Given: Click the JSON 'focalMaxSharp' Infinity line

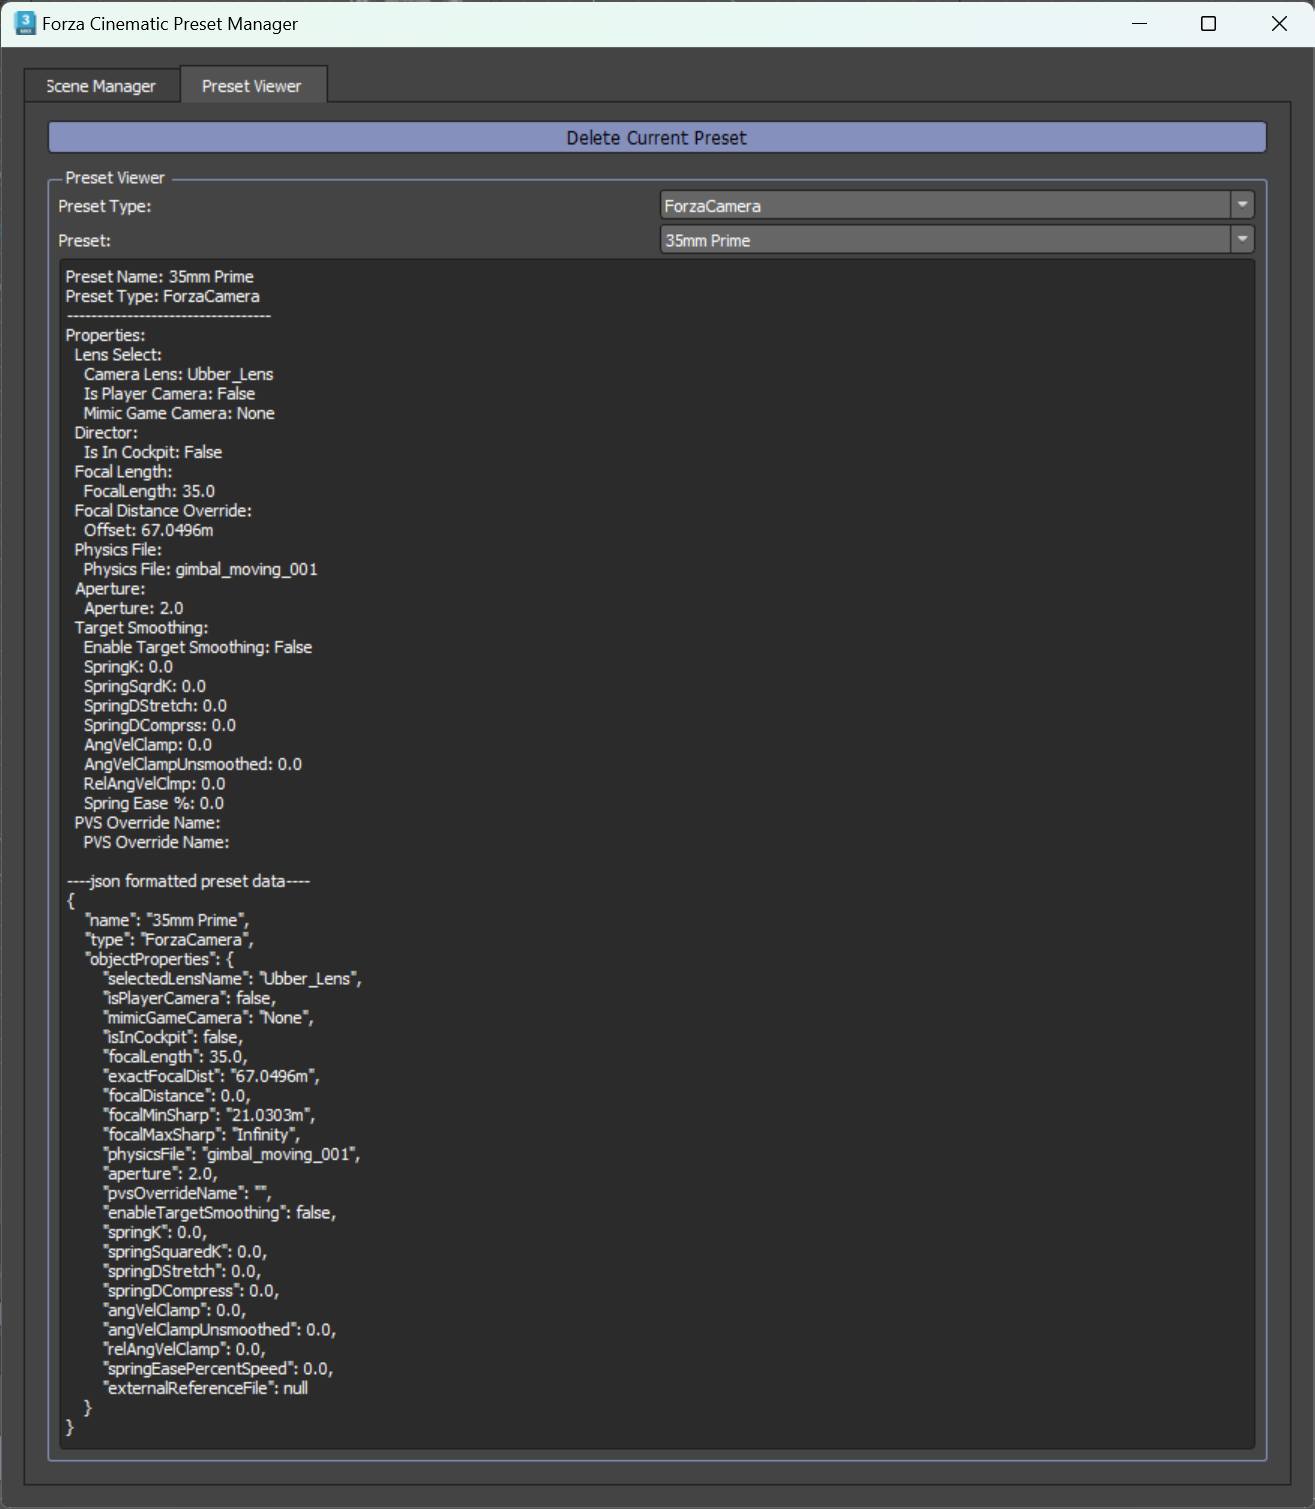Looking at the screenshot, I should (202, 1135).
